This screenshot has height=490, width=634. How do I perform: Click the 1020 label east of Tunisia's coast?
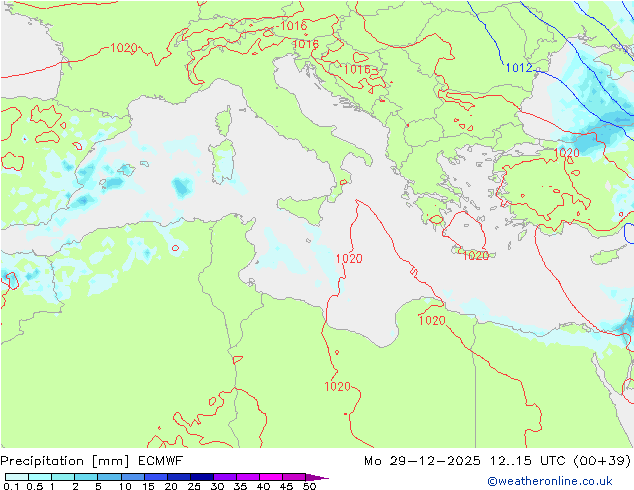(349, 258)
